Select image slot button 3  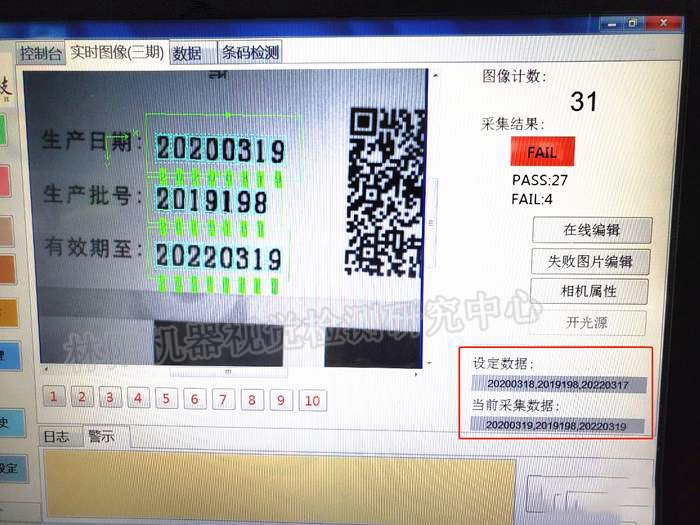[x=109, y=398]
